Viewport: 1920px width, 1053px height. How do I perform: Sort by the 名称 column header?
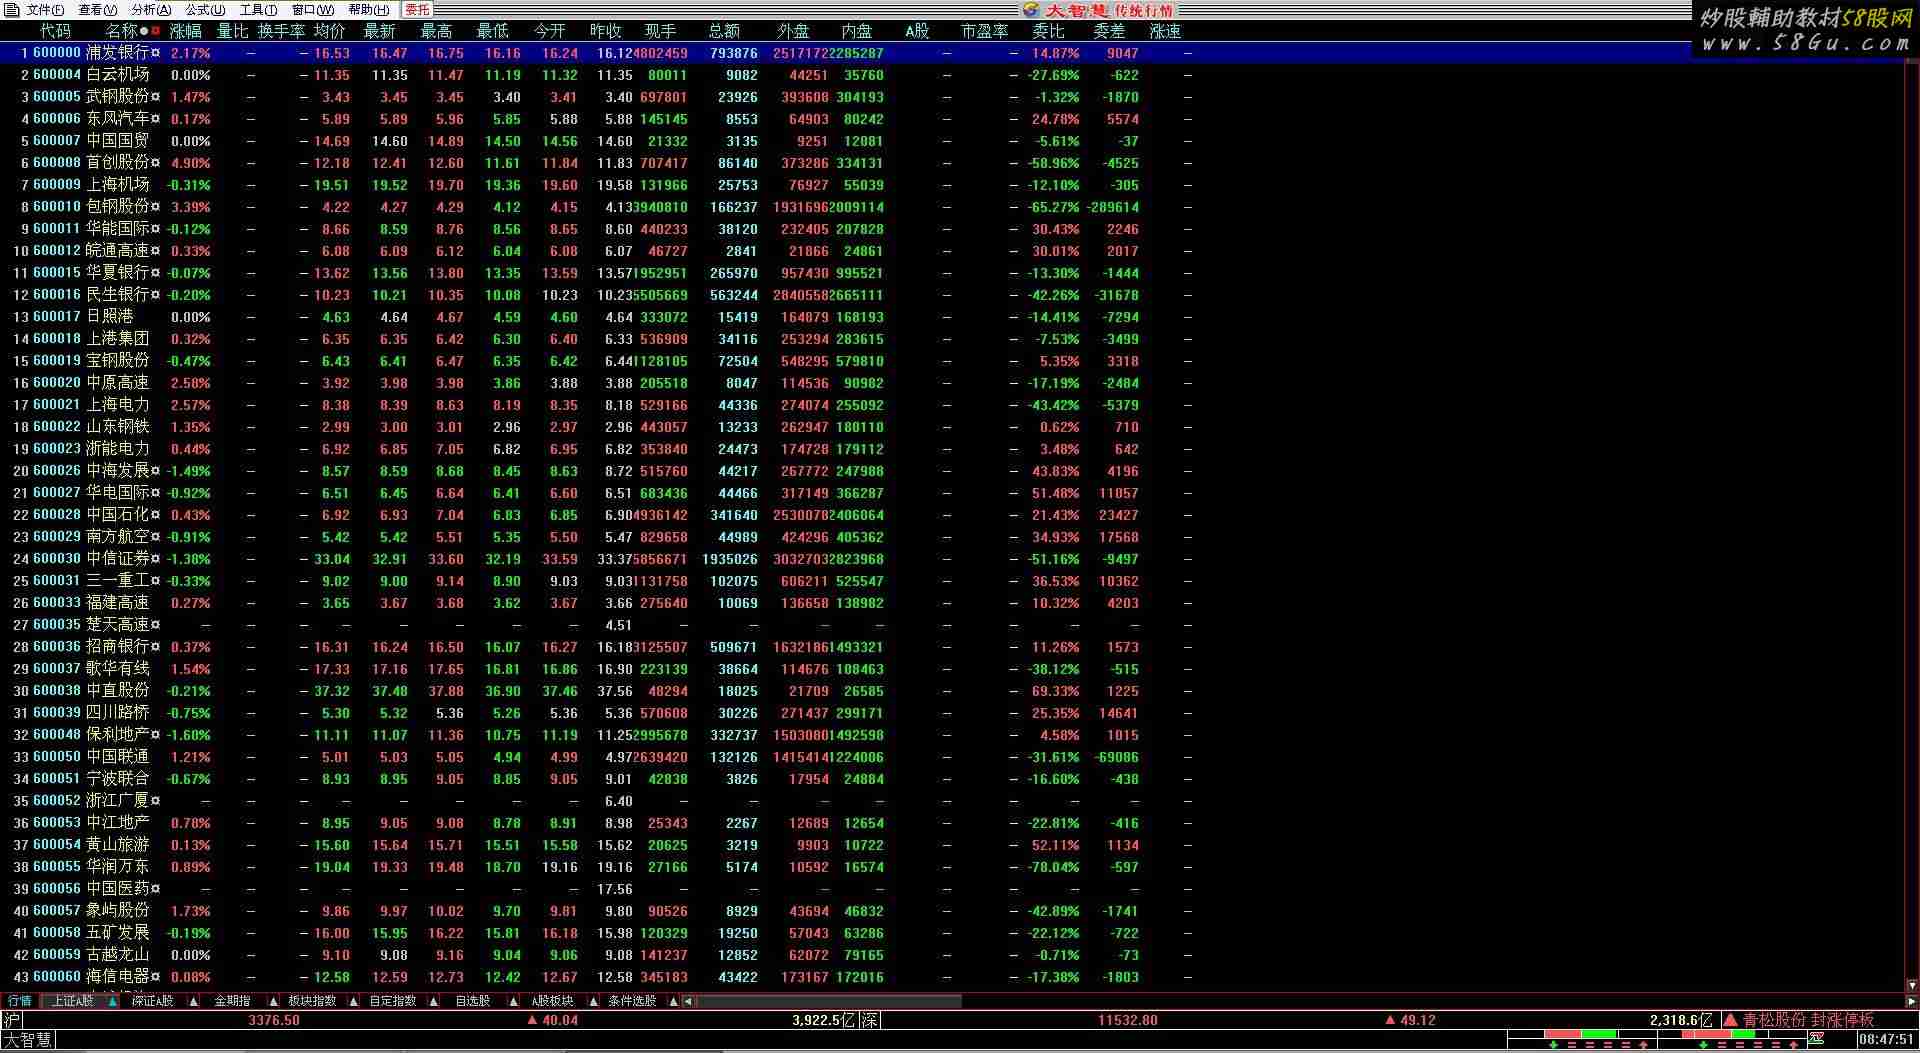click(122, 31)
